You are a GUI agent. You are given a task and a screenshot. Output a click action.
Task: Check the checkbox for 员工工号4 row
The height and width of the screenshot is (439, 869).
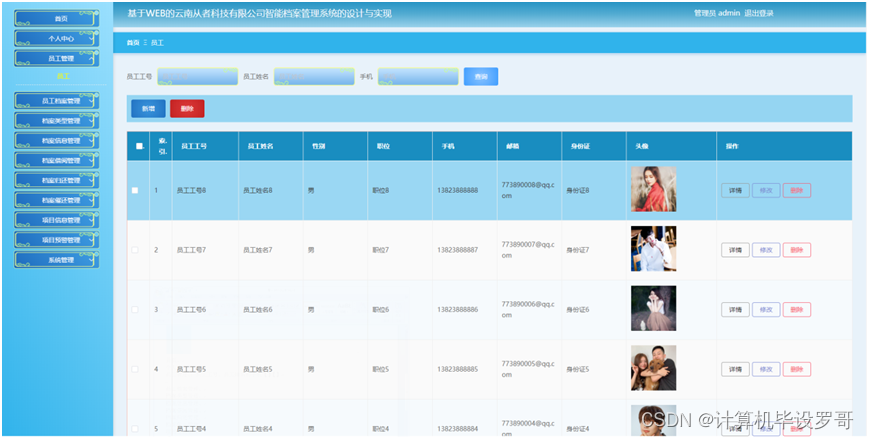[x=135, y=428]
